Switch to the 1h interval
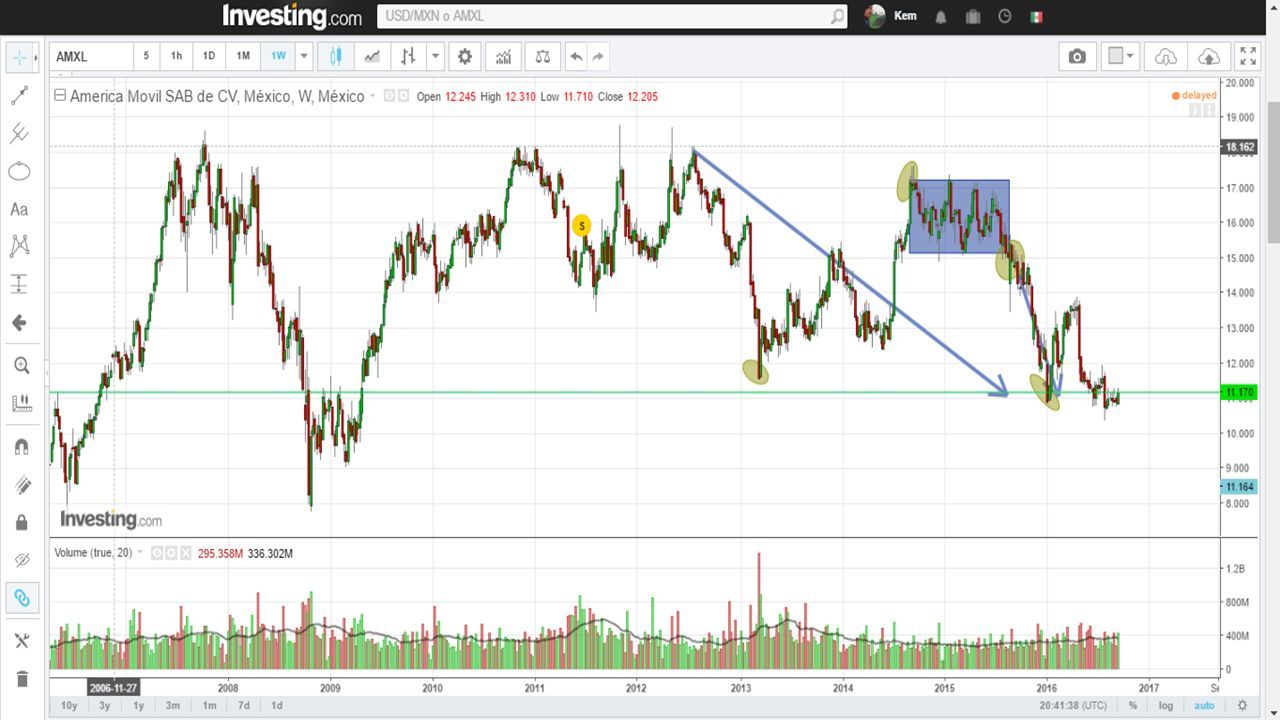The width and height of the screenshot is (1280, 720). tap(177, 56)
